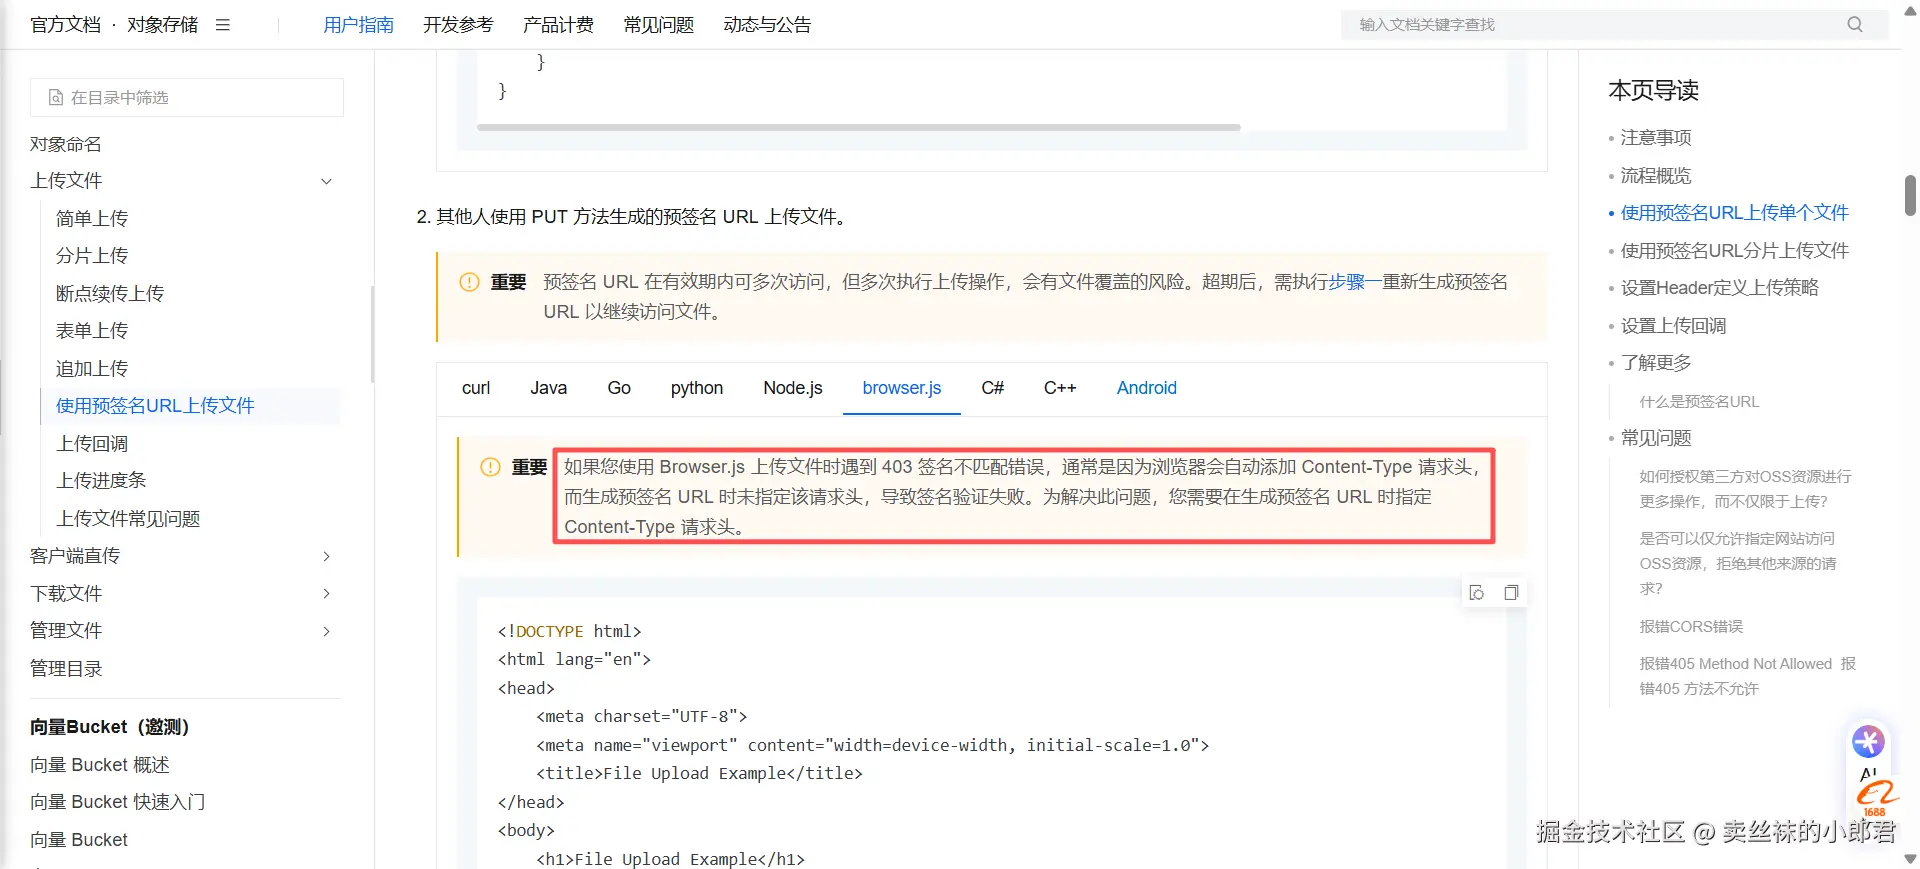Jump to 设置Header定义上传策略 section
1920x869 pixels.
[1719, 288]
